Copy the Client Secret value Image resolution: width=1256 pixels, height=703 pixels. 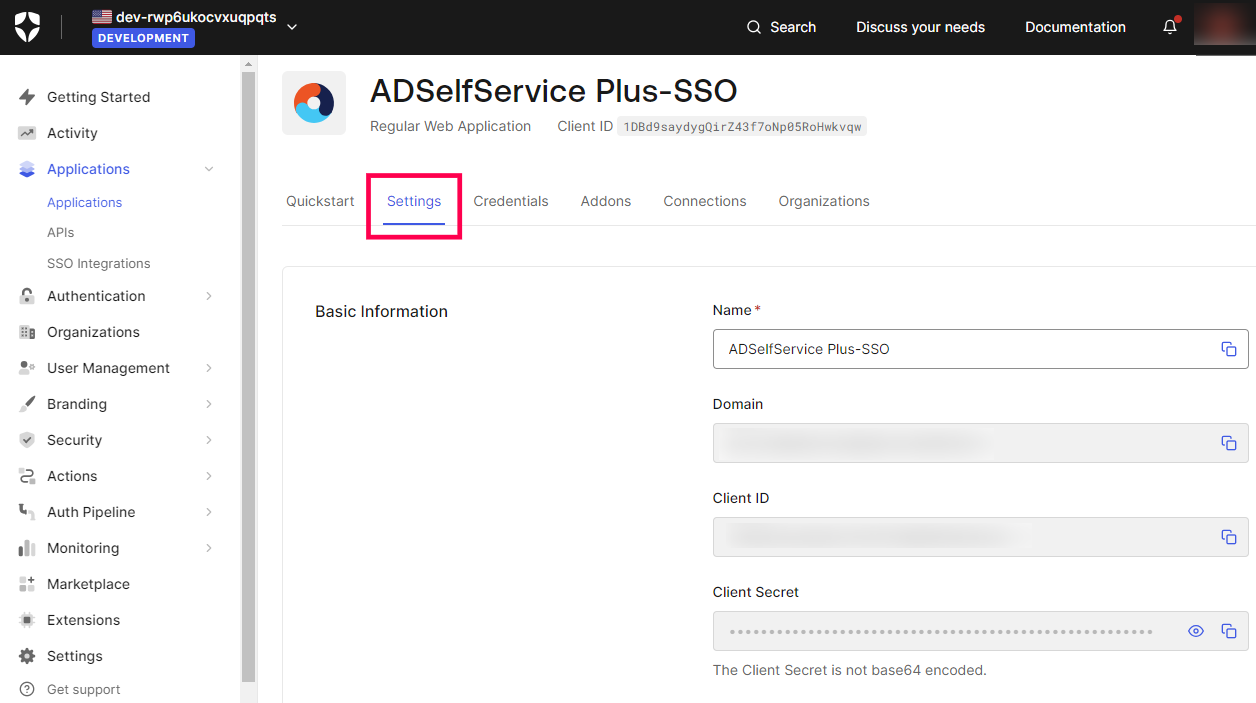click(x=1228, y=631)
